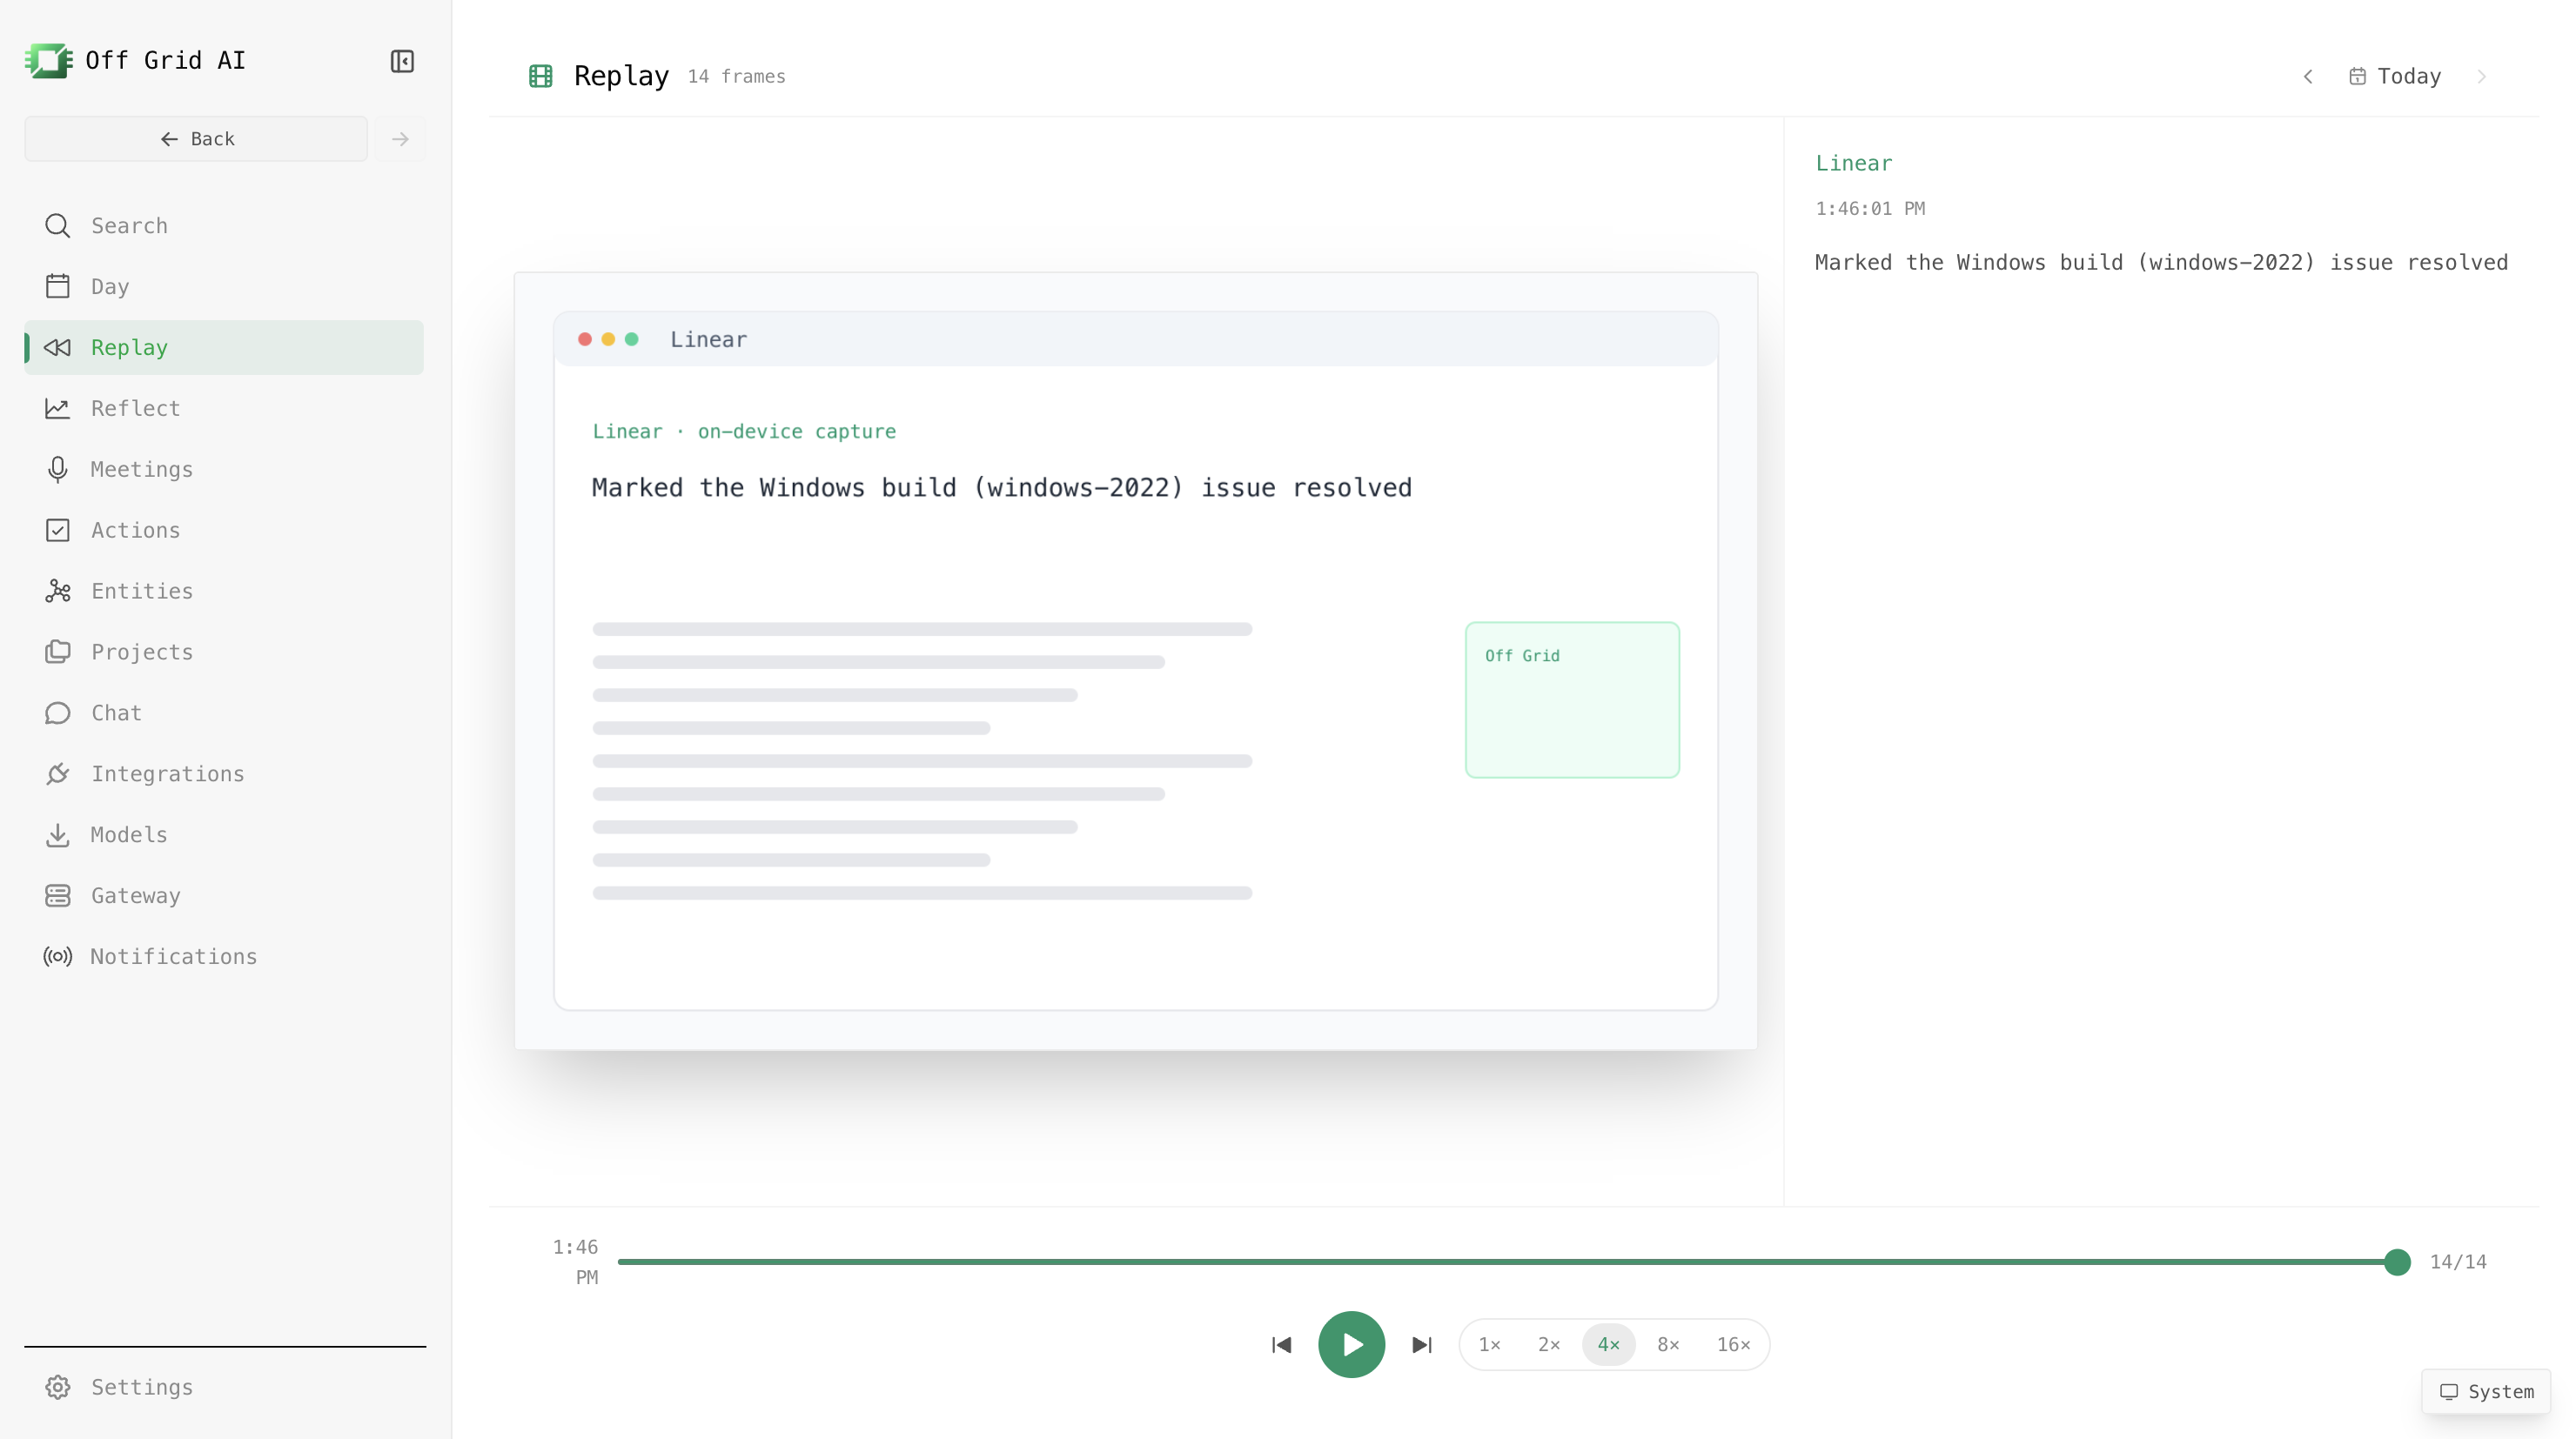
Task: Click the Entities graph icon
Action: (58, 592)
